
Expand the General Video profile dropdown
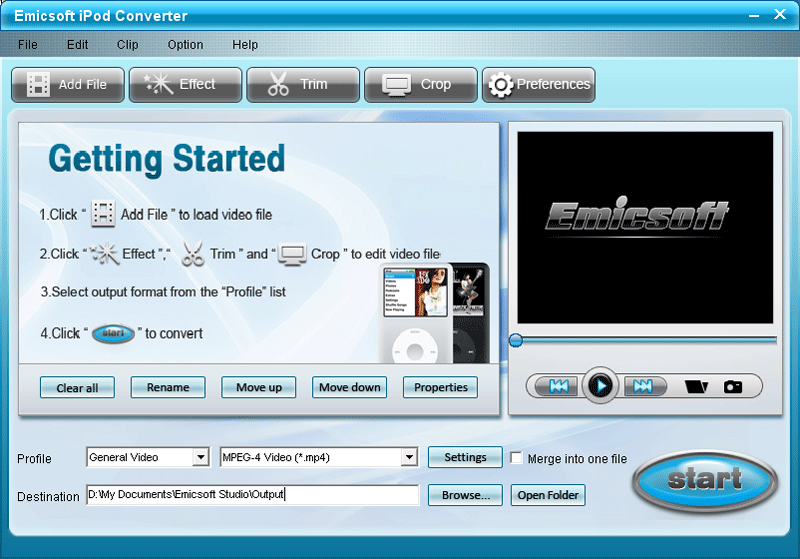point(201,457)
